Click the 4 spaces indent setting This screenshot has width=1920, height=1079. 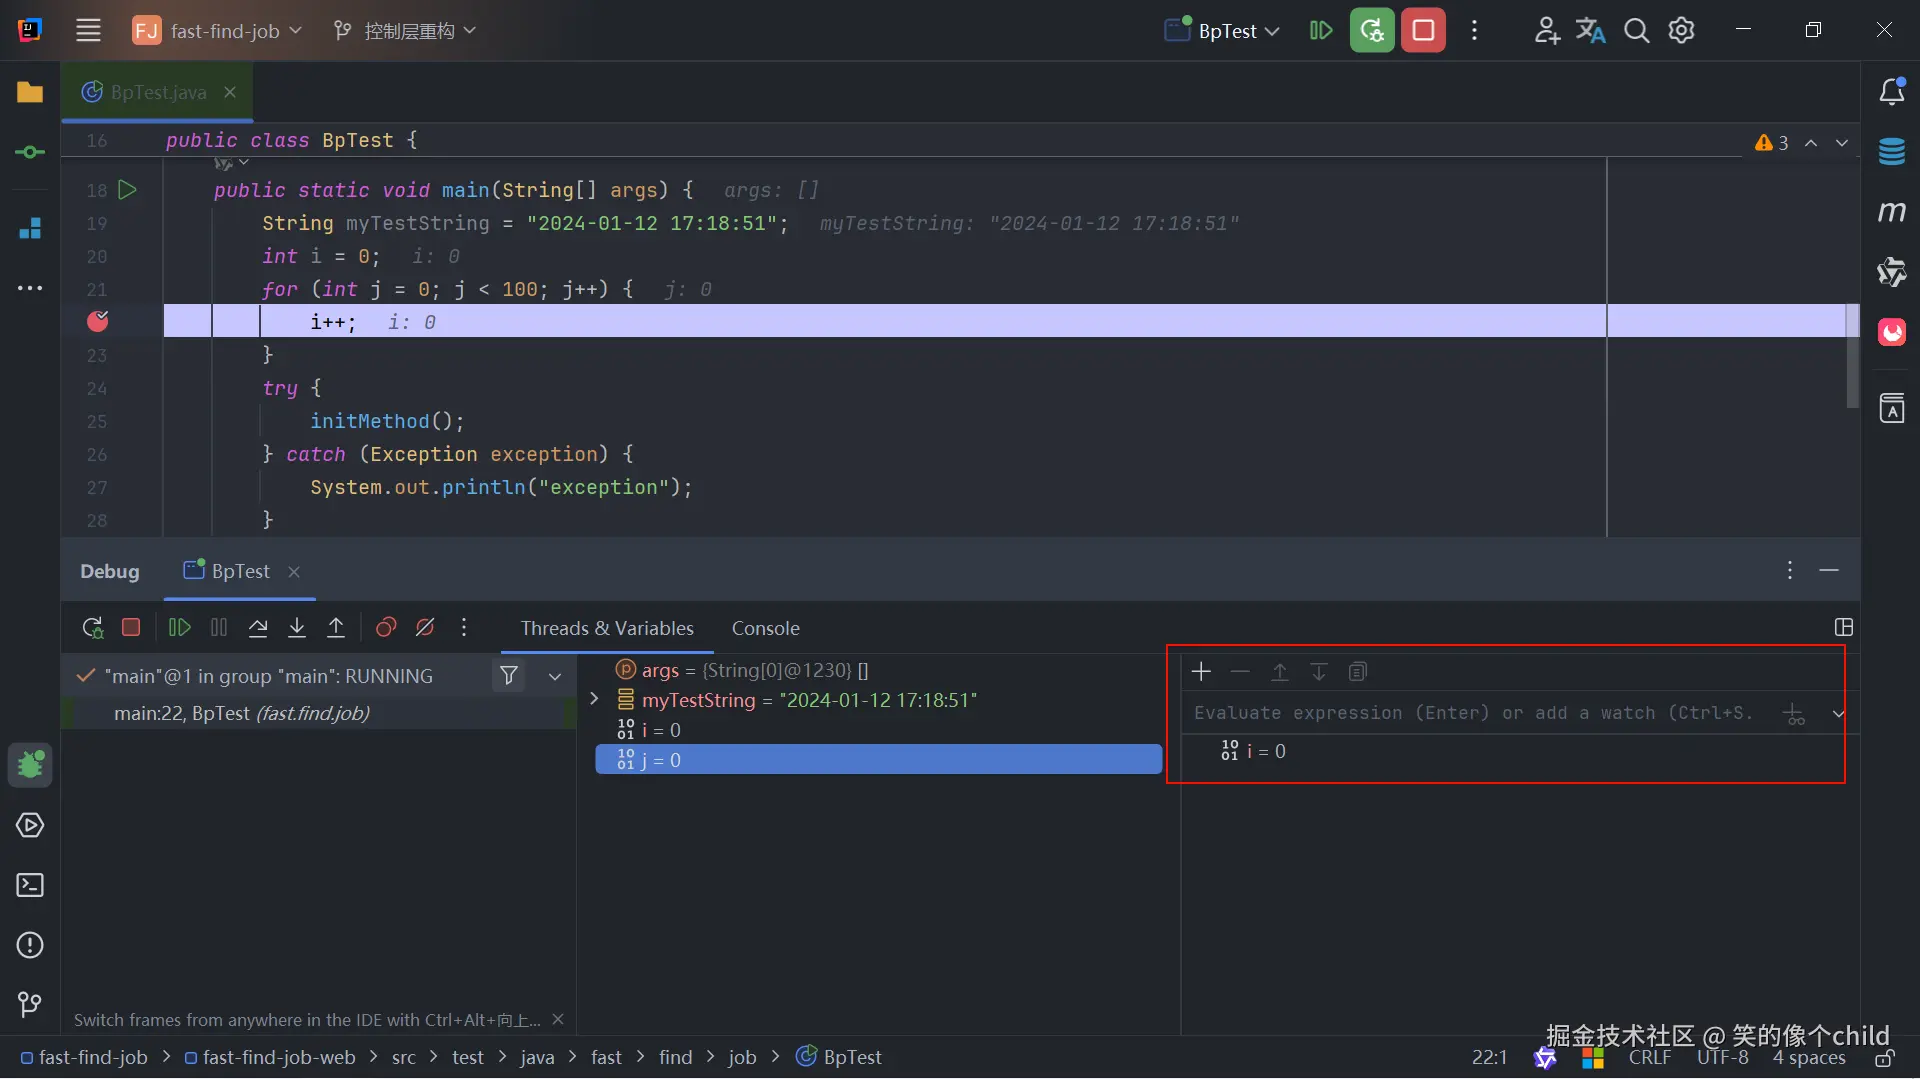click(1809, 1057)
